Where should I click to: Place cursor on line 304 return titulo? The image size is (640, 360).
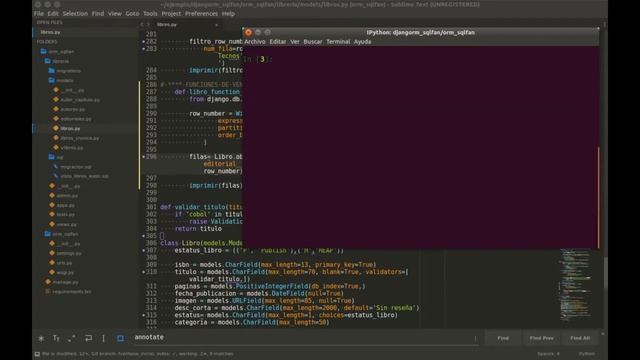pos(198,229)
